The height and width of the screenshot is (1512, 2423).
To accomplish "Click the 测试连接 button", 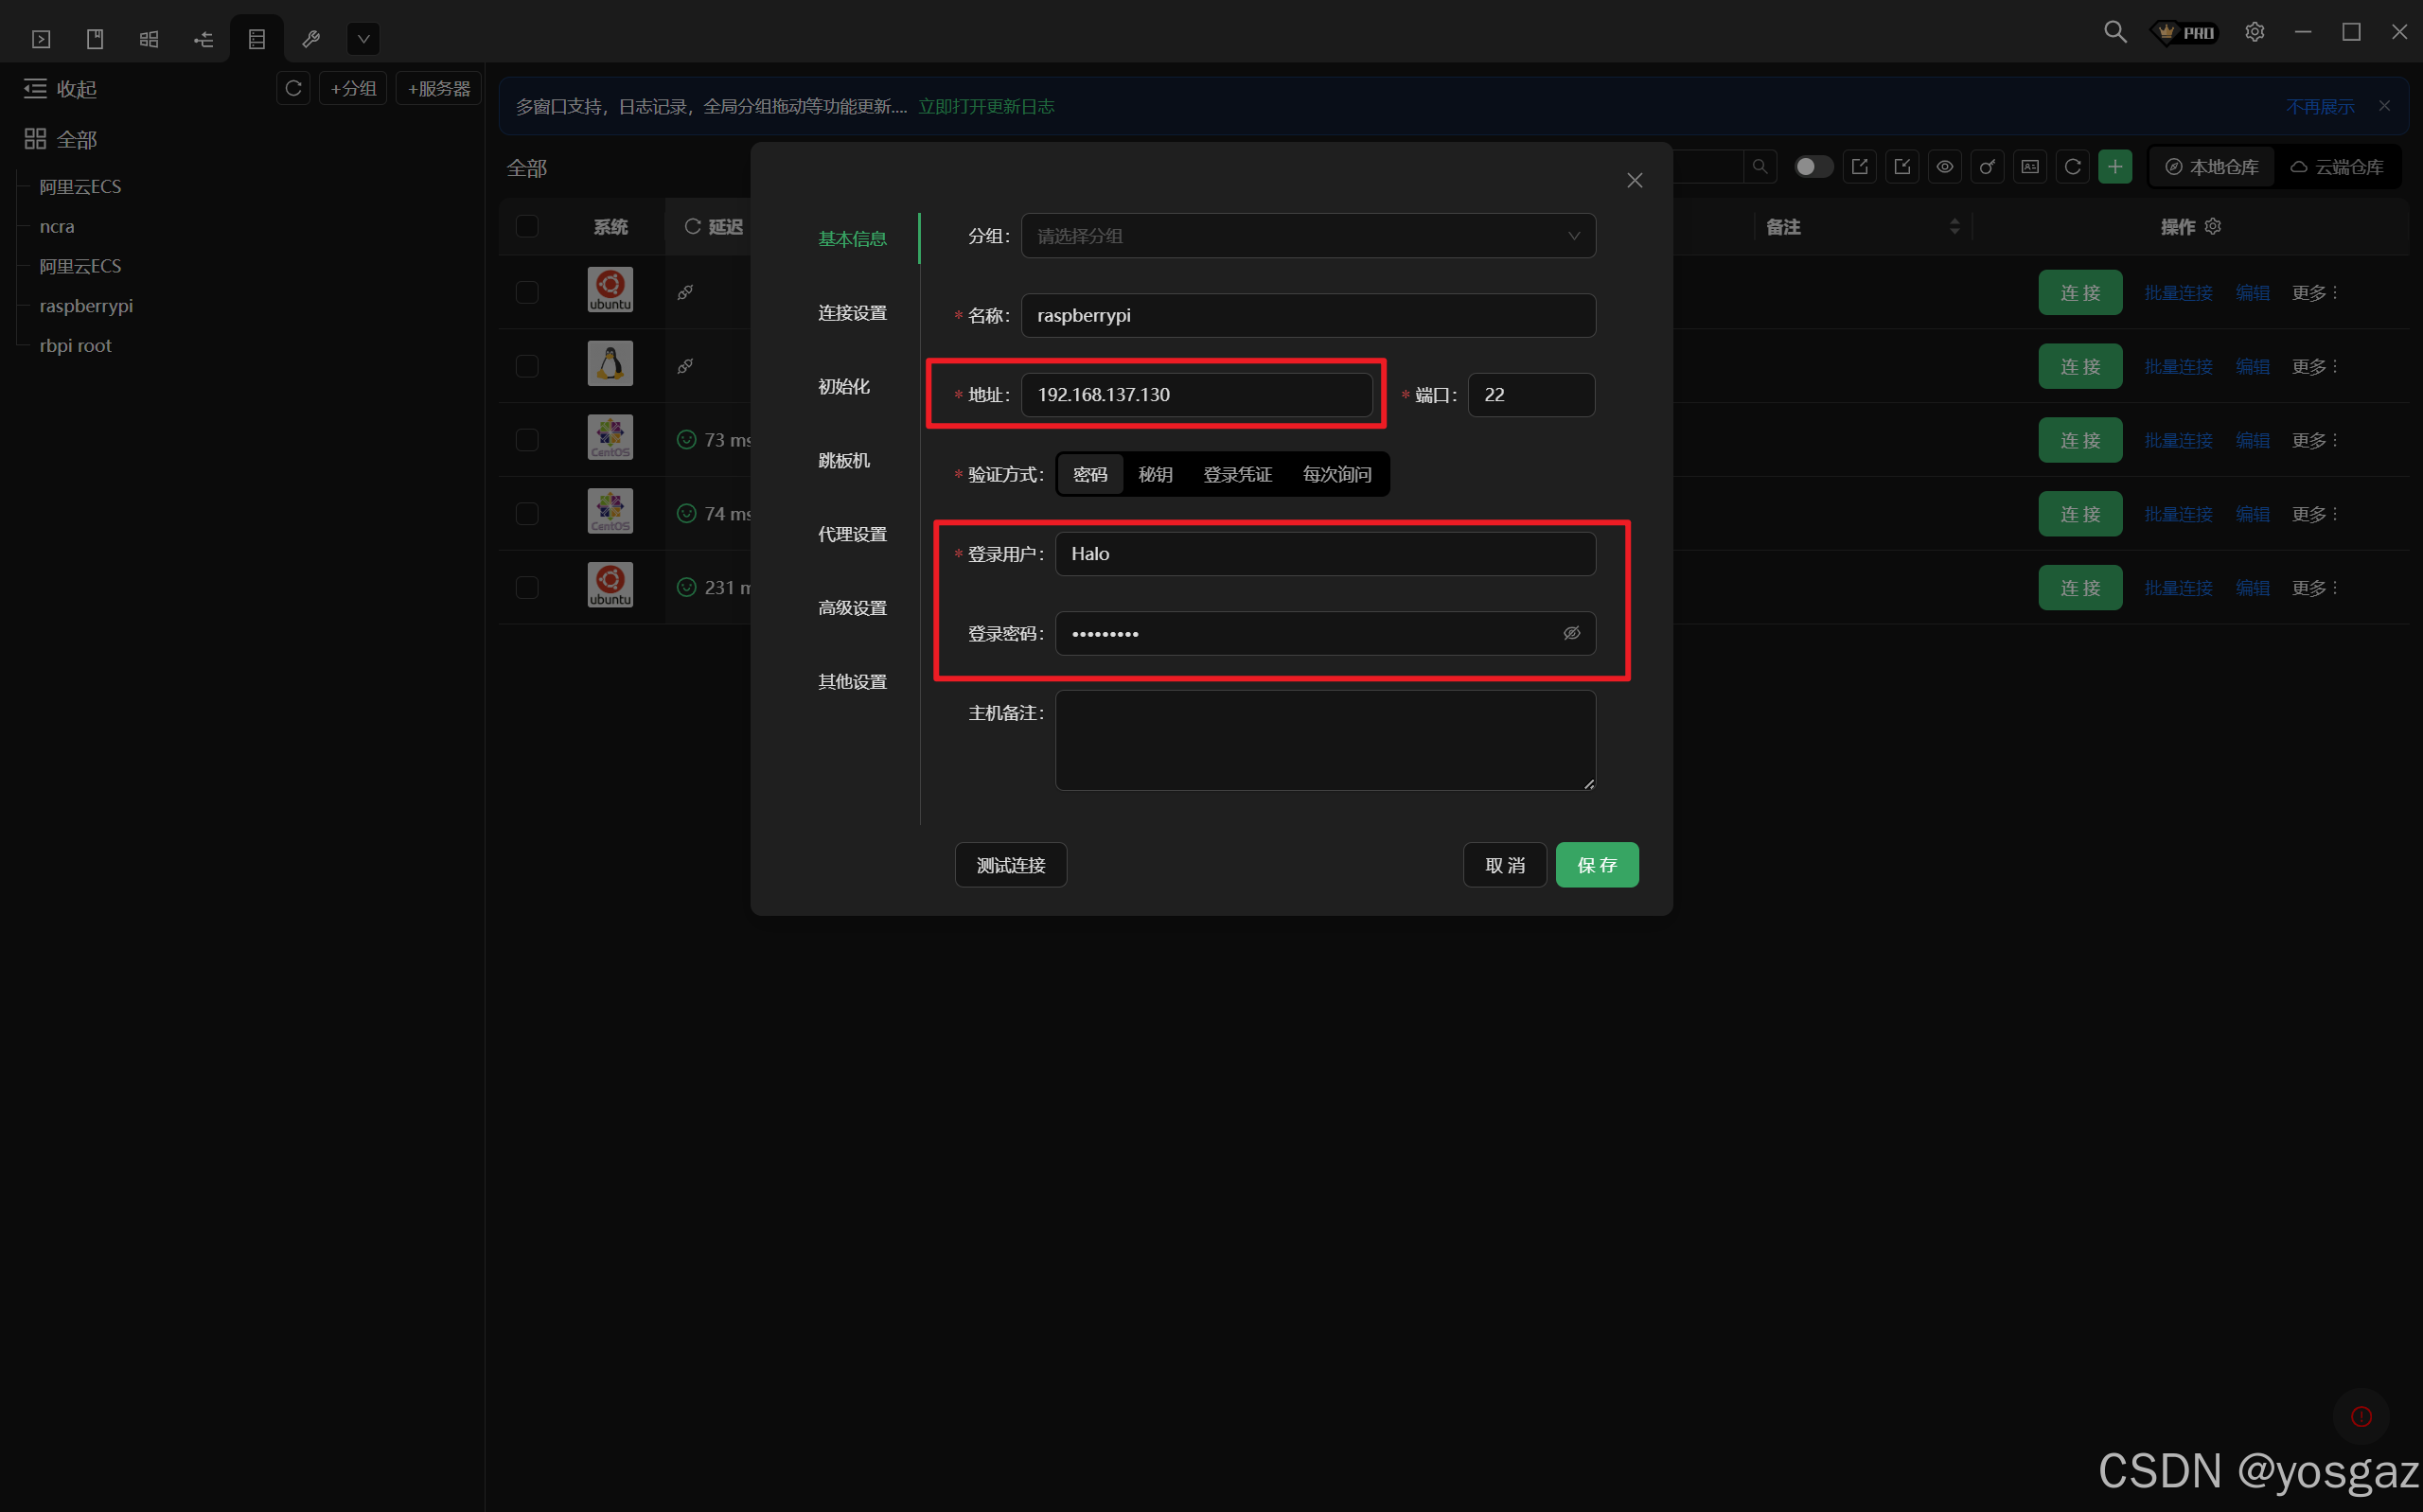I will pos(1010,865).
